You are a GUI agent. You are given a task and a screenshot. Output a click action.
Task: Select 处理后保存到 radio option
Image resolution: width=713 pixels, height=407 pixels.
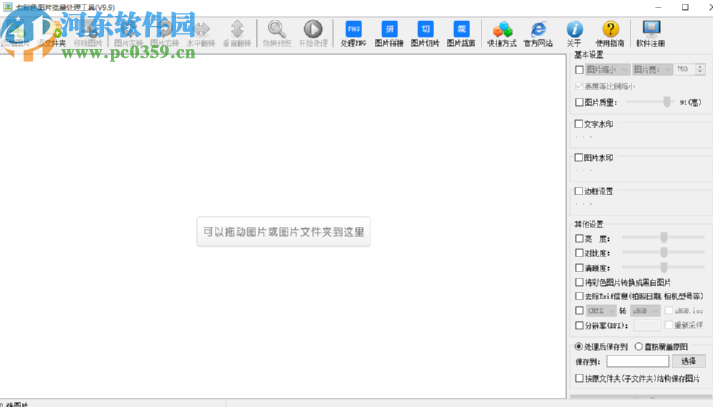[x=579, y=347]
